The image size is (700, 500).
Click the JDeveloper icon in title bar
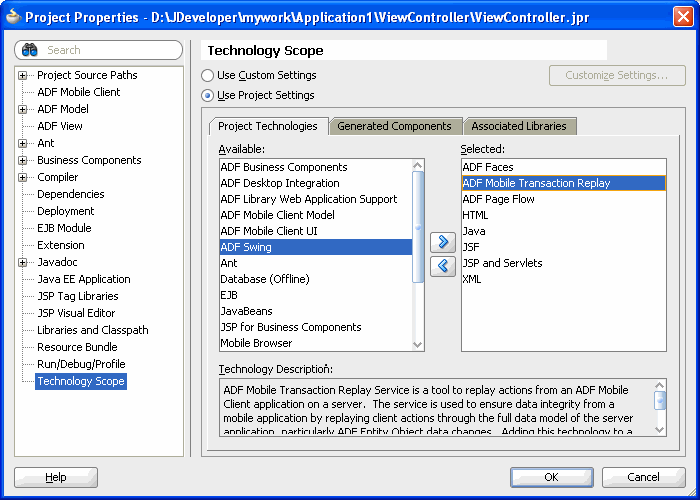click(x=13, y=17)
